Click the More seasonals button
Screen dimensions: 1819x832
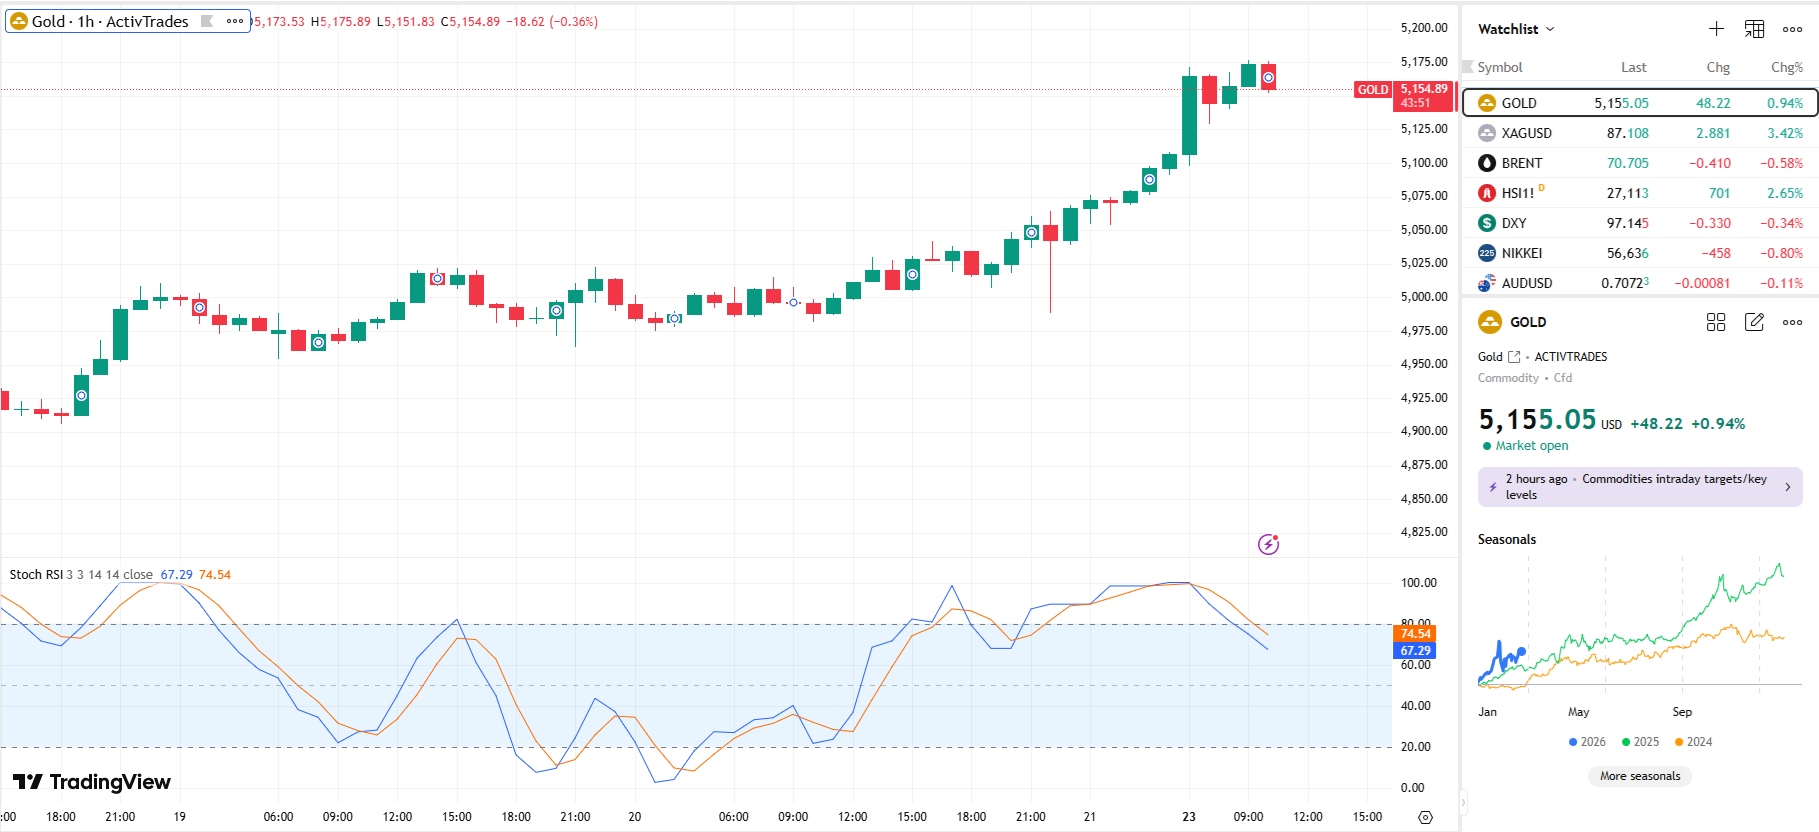(x=1640, y=776)
